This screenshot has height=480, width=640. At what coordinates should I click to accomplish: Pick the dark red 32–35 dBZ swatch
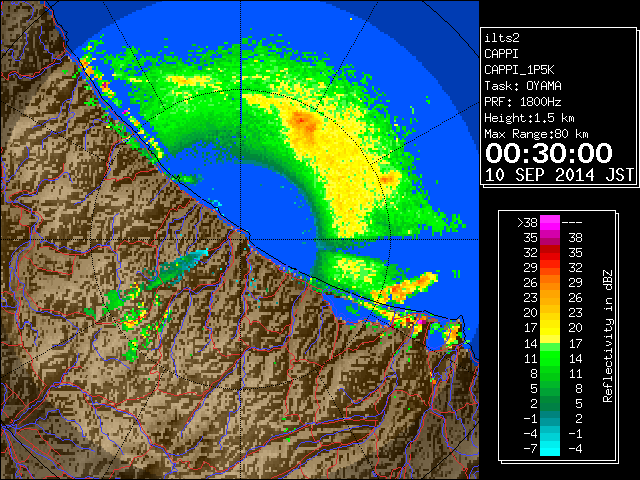coord(550,253)
